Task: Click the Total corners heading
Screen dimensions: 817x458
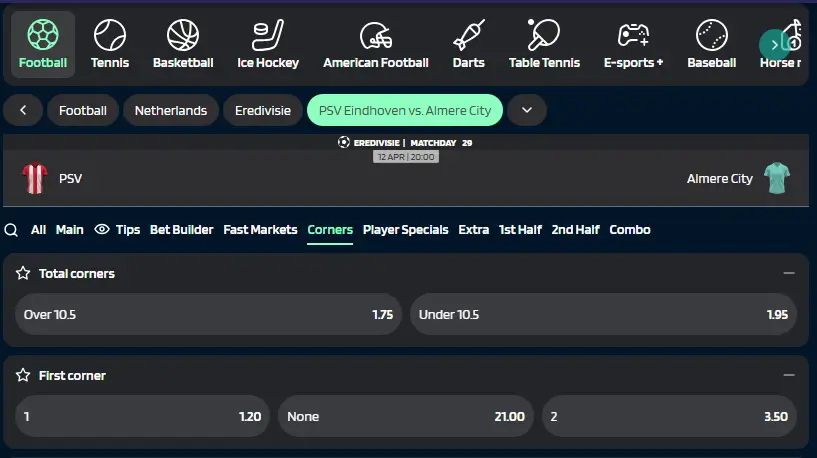Action: [x=77, y=274]
